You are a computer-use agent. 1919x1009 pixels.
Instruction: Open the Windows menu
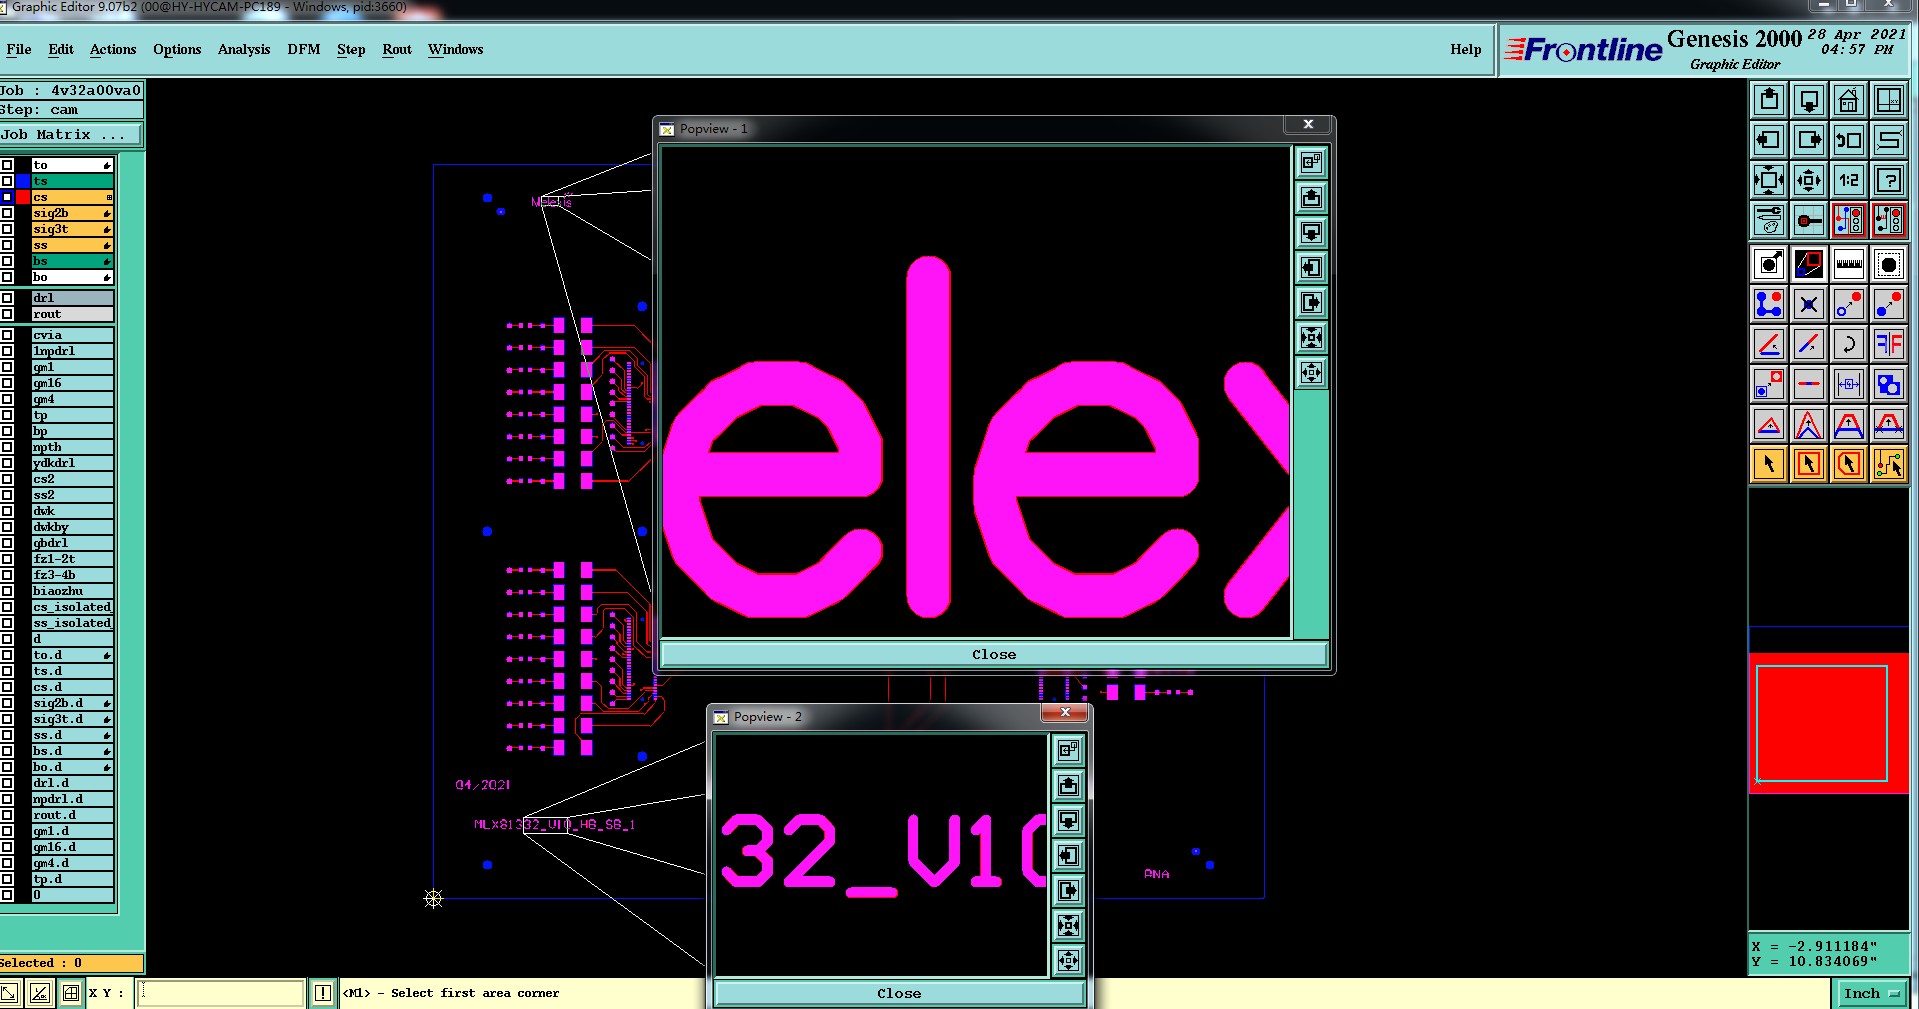(x=455, y=49)
